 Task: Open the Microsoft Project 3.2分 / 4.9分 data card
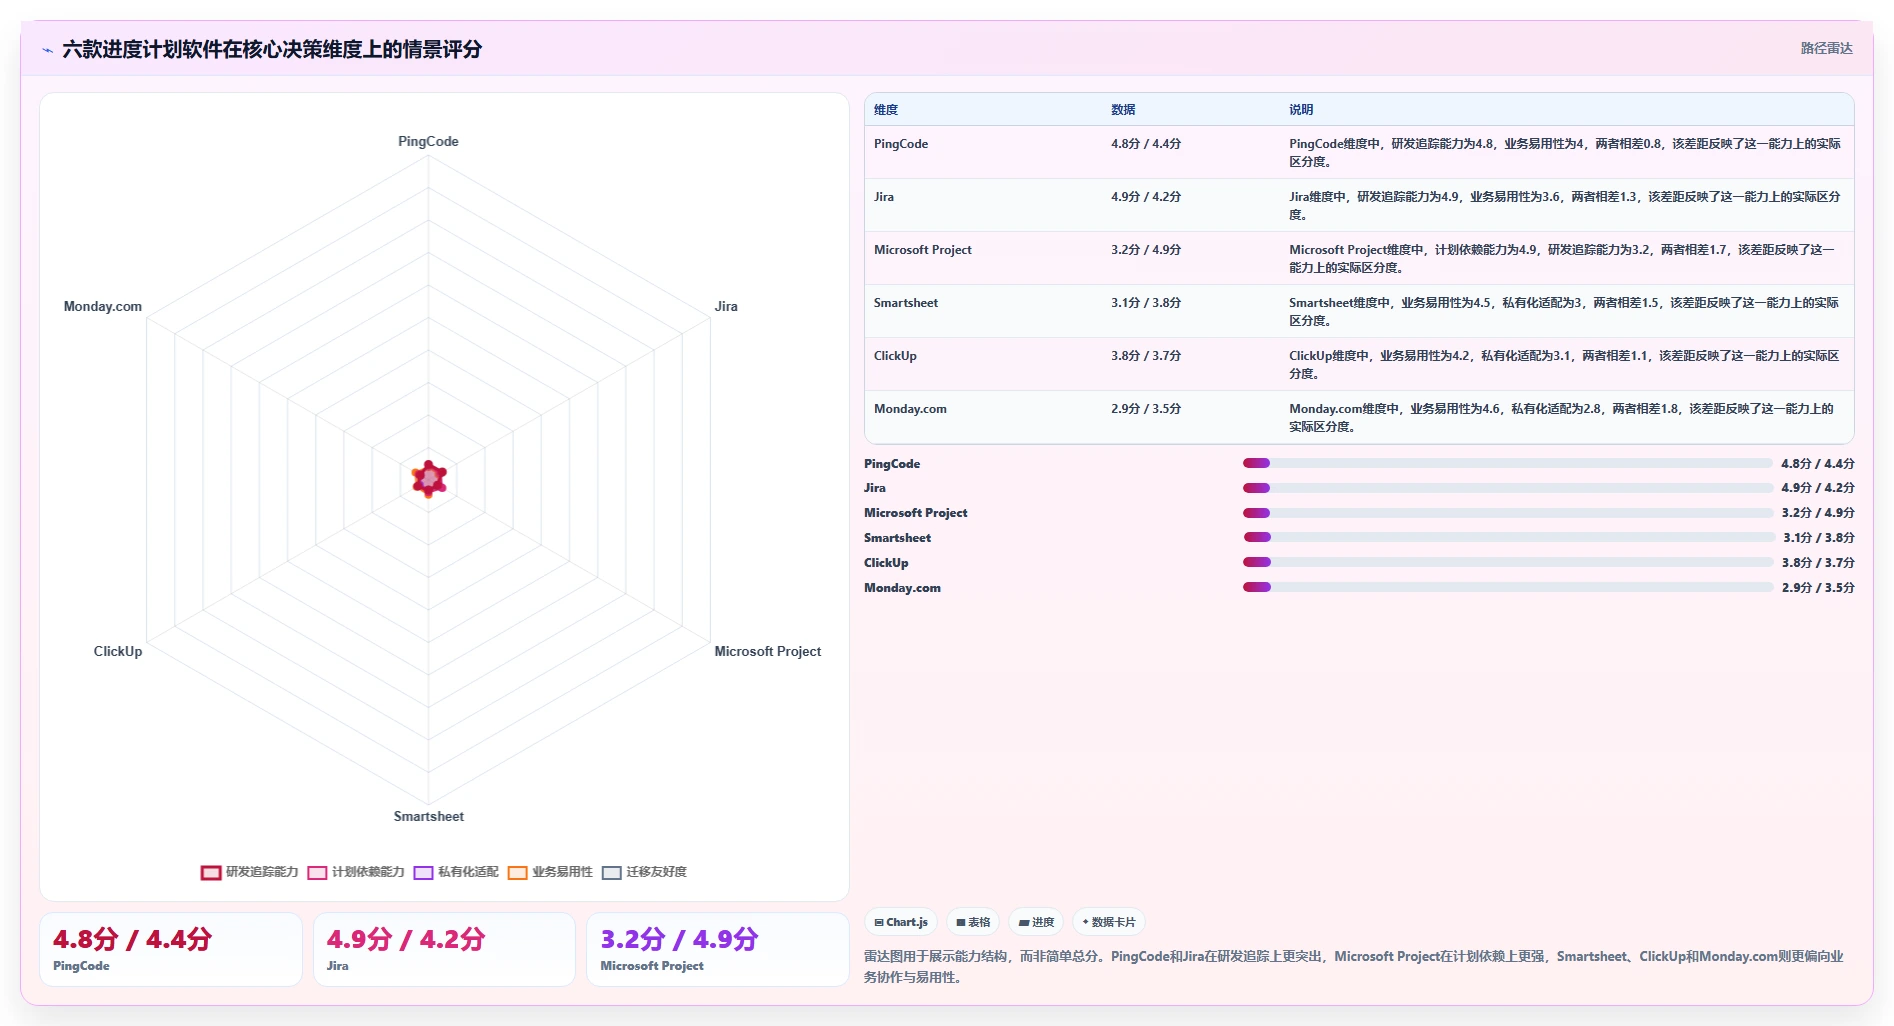coord(718,949)
